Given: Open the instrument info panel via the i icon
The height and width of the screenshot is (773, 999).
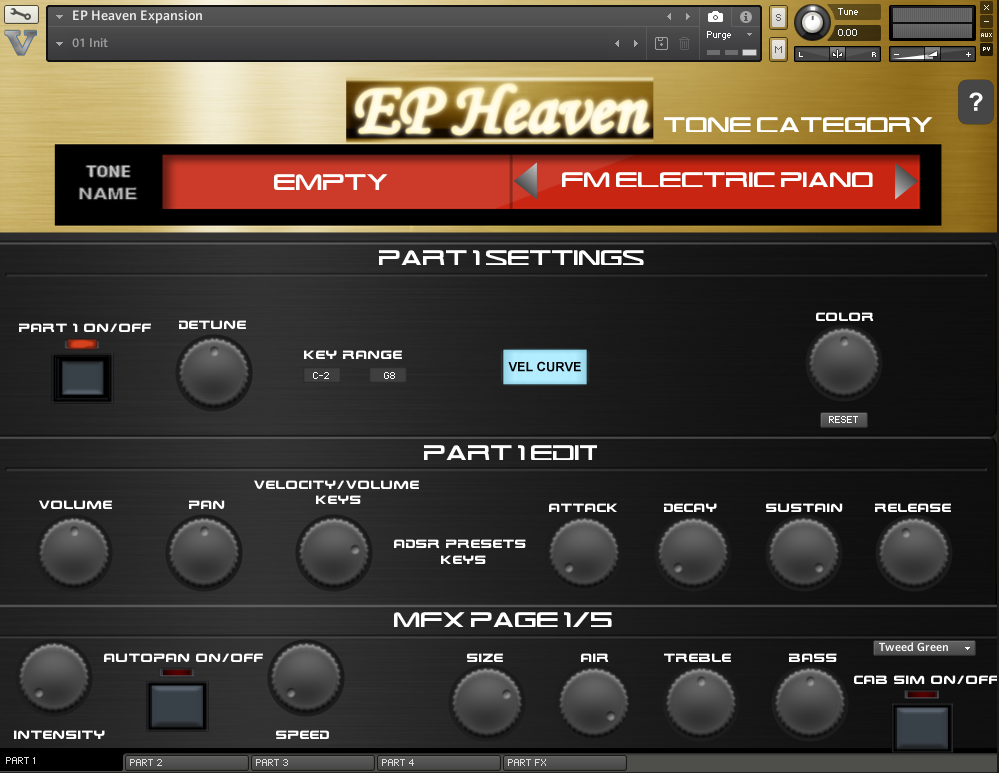Looking at the screenshot, I should (x=745, y=17).
